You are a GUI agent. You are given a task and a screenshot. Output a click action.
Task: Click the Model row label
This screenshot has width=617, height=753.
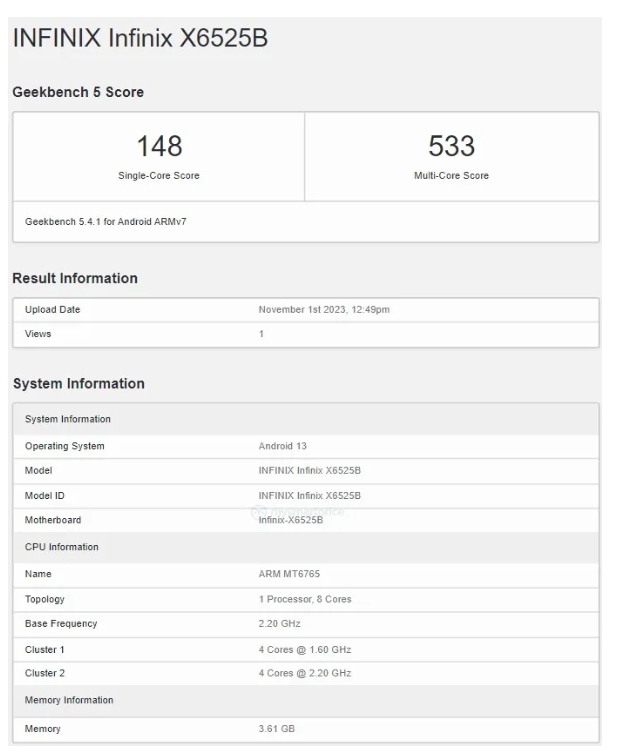38,471
